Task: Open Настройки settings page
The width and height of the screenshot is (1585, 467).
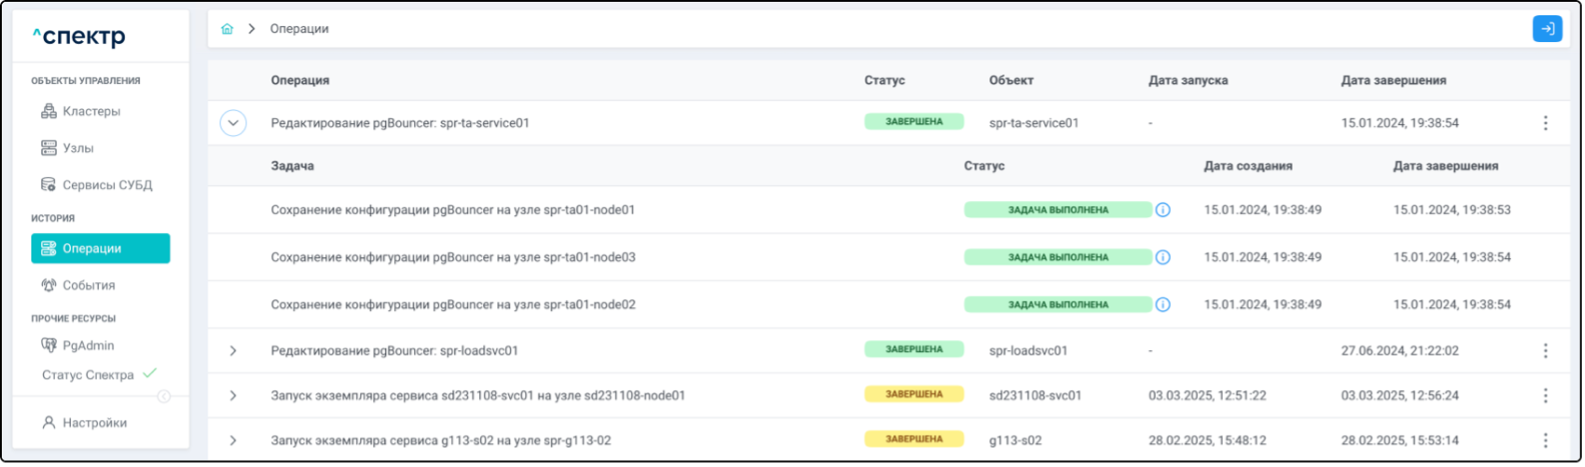Action: 94,423
